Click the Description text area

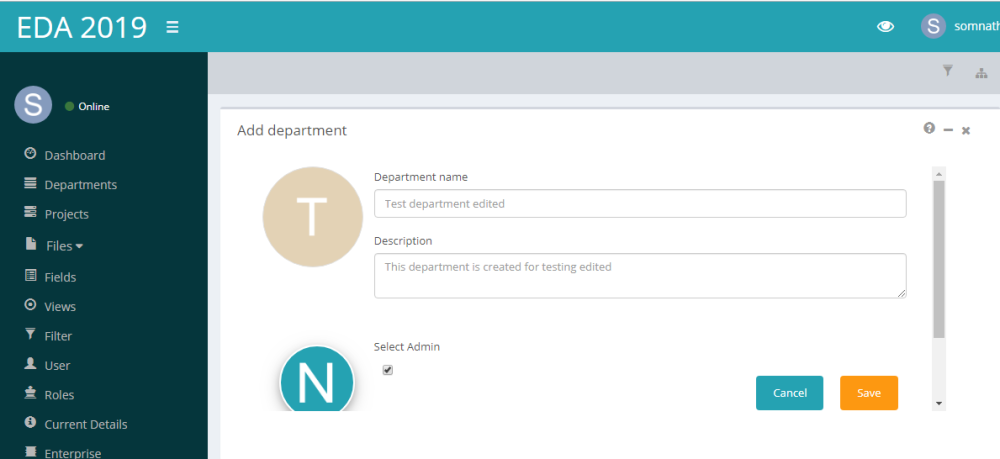click(x=640, y=275)
